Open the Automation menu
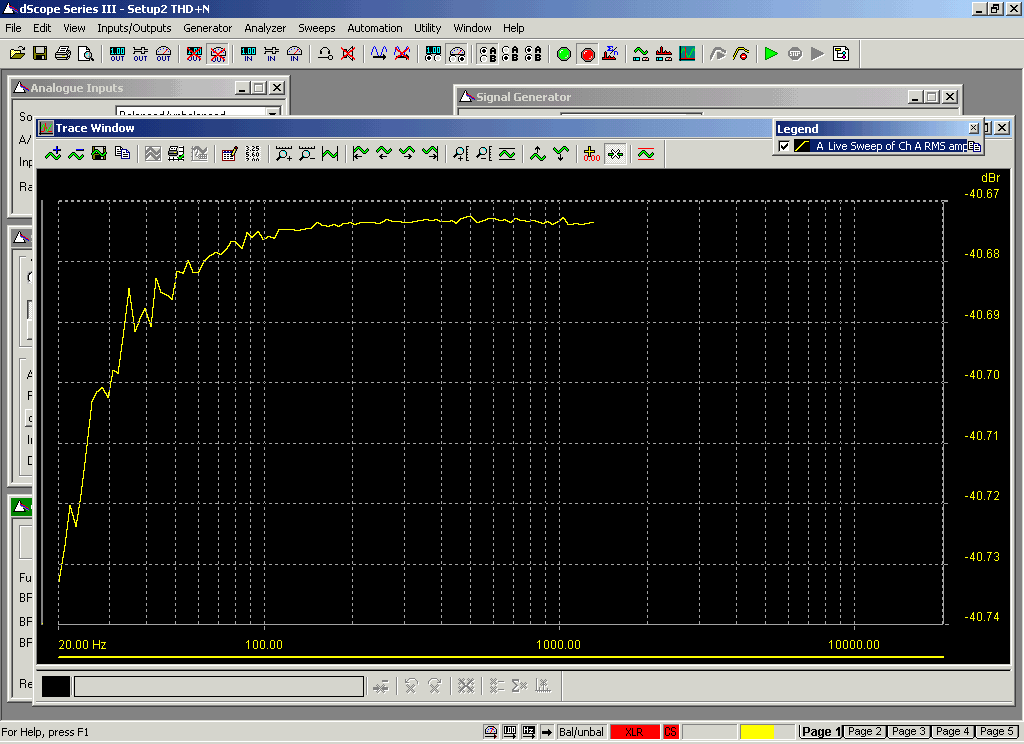 tap(374, 28)
